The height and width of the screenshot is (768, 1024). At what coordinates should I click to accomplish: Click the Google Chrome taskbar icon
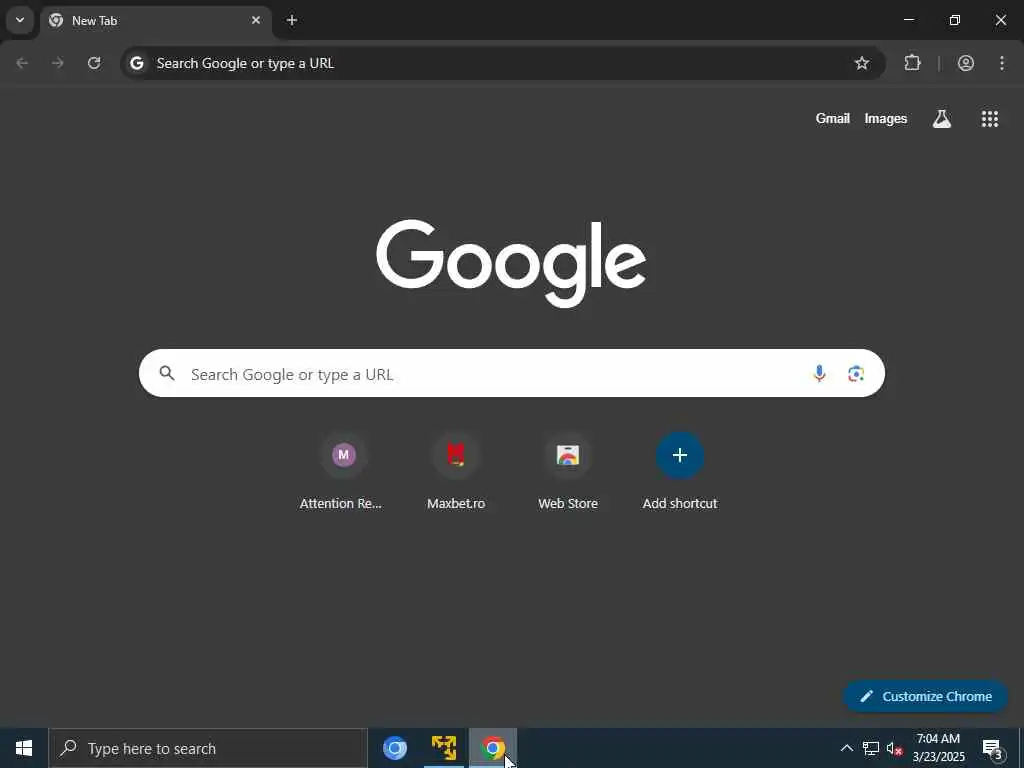(493, 748)
